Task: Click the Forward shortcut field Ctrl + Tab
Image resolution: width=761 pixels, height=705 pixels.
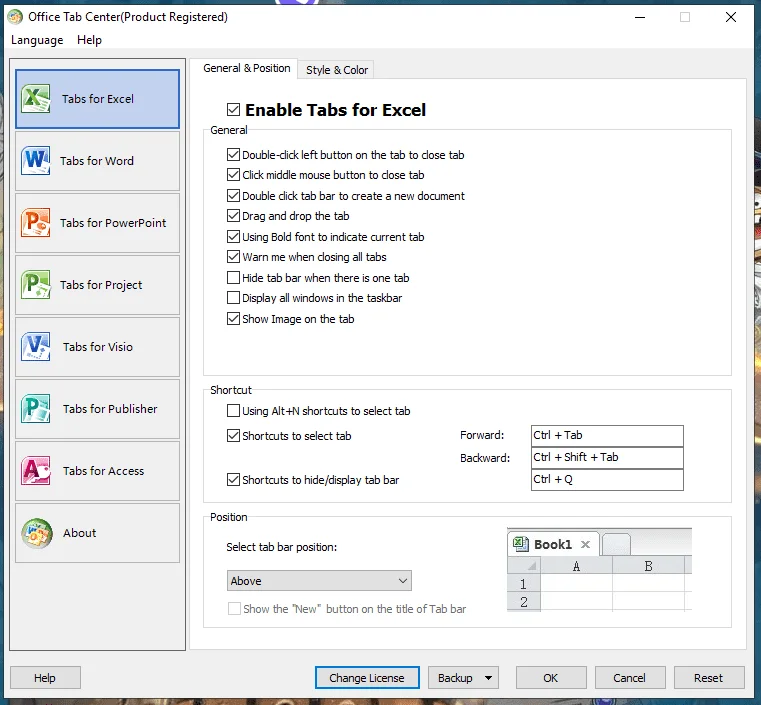Action: pos(607,436)
